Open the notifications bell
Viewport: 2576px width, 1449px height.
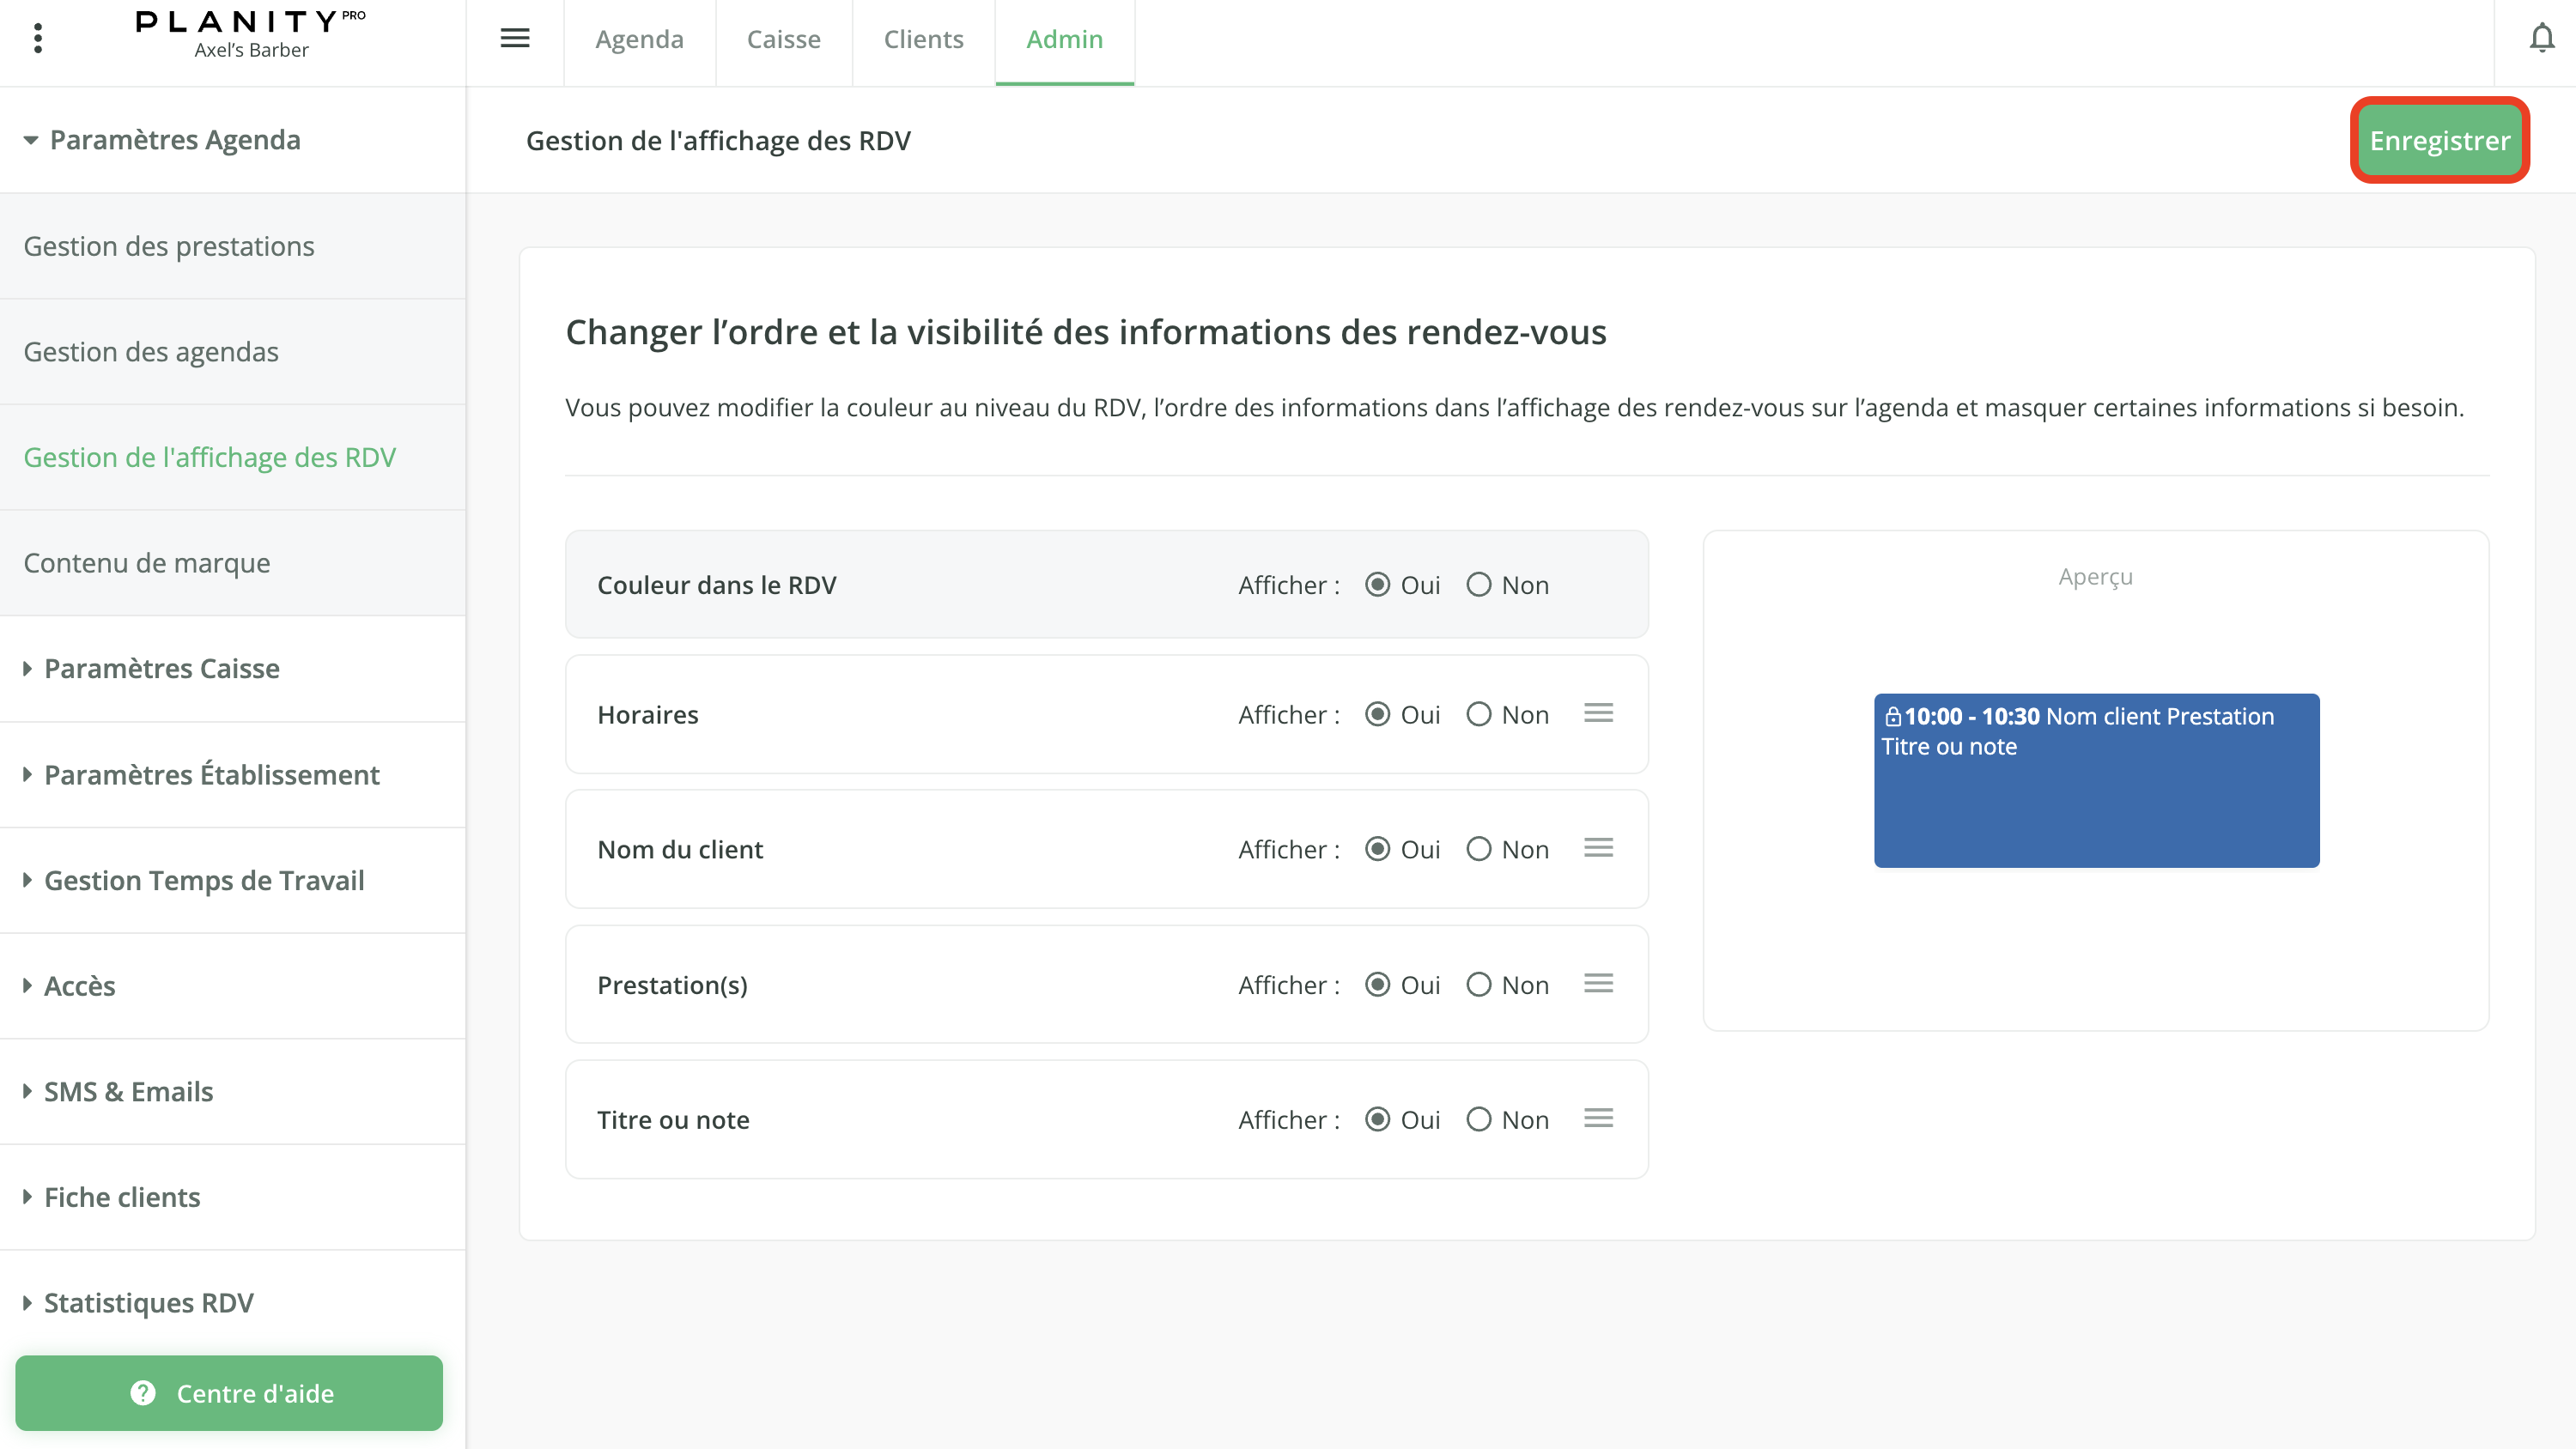(2541, 38)
